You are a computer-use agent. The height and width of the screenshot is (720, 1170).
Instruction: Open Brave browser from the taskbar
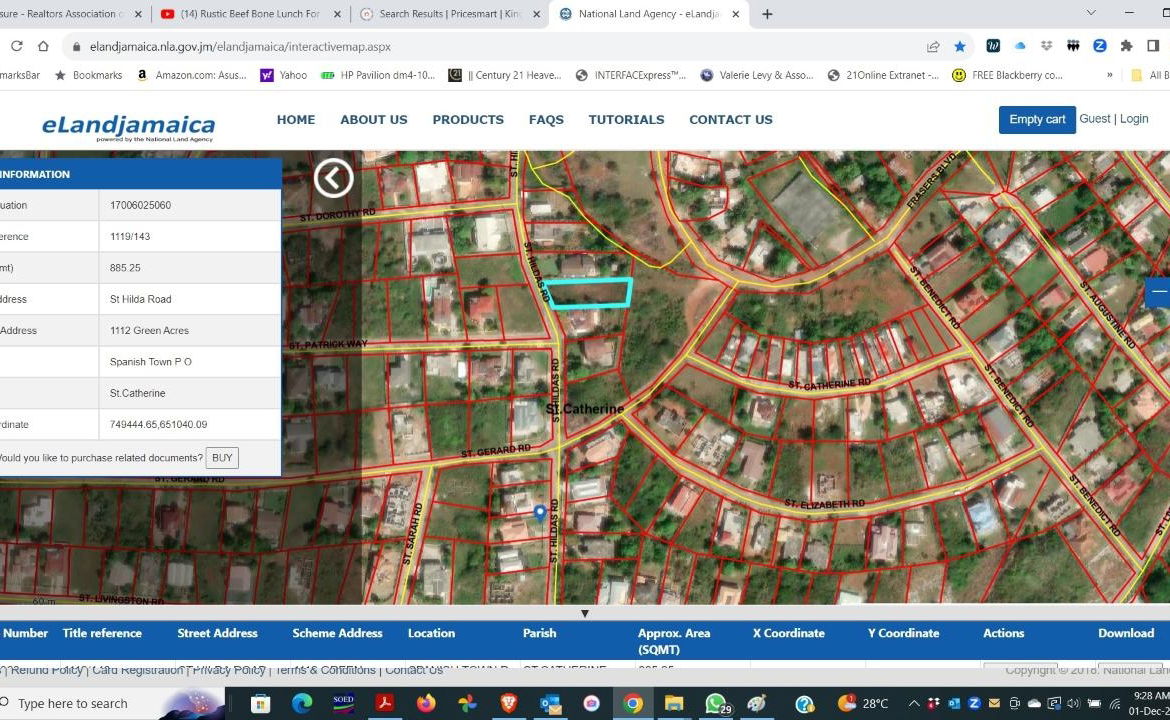coord(509,703)
